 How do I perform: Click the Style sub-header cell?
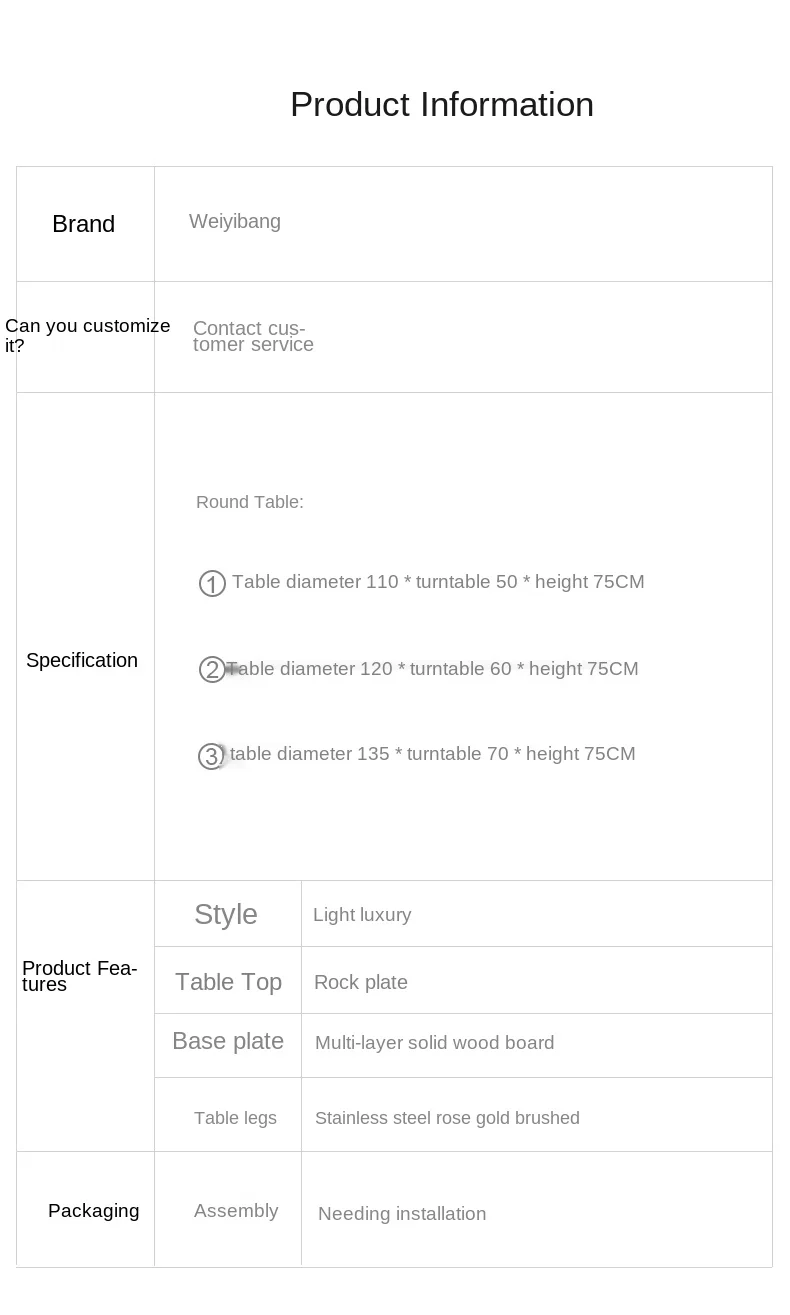226,914
